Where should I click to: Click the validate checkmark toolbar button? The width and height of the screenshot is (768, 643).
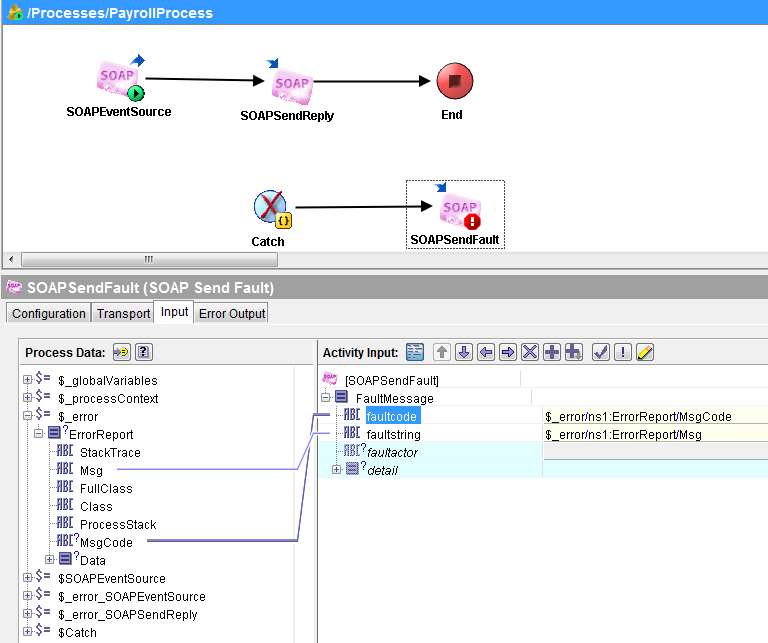point(601,352)
